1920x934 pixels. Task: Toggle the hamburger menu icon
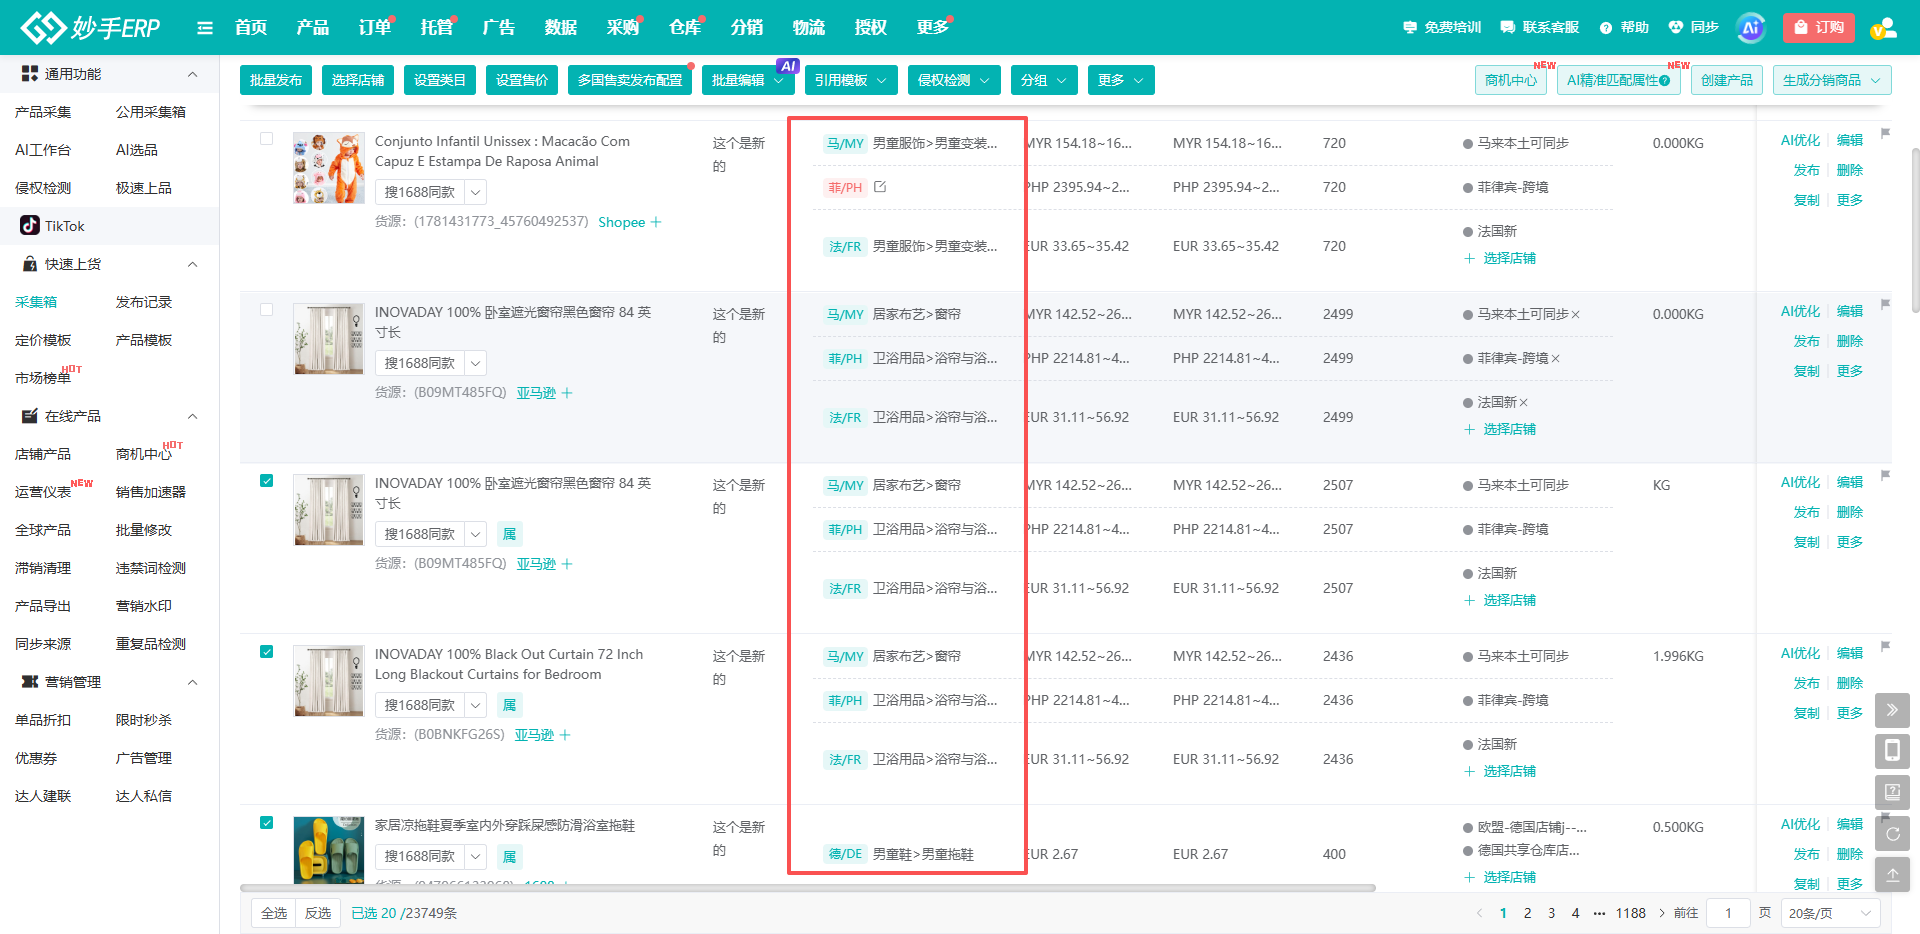205,28
